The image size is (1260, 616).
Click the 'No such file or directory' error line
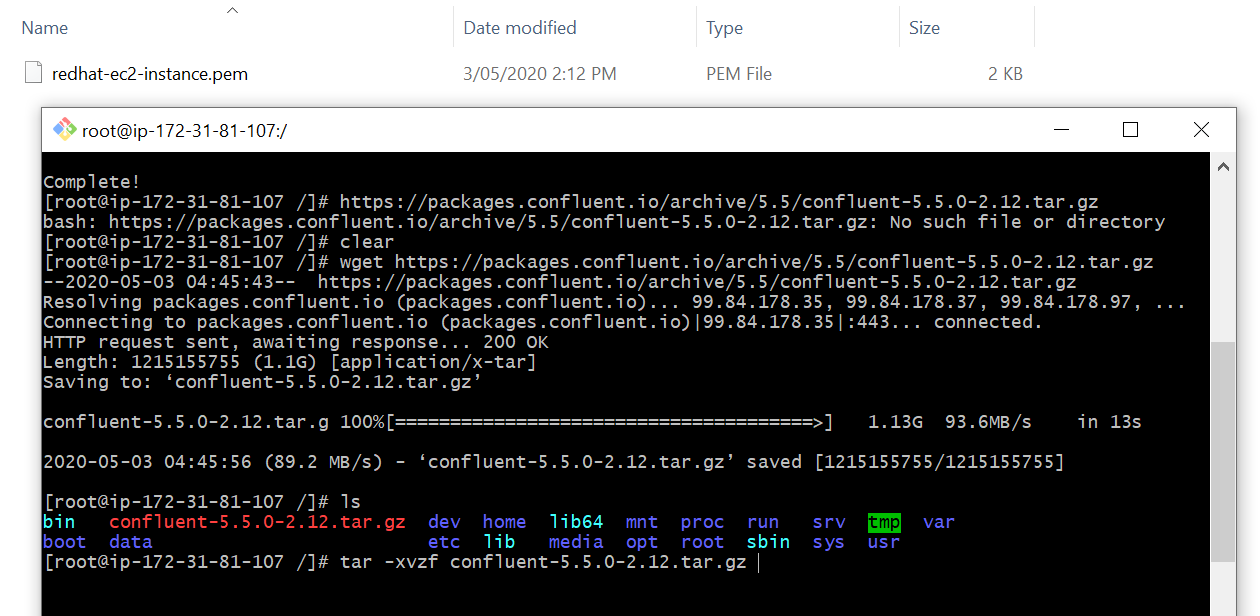click(x=604, y=222)
